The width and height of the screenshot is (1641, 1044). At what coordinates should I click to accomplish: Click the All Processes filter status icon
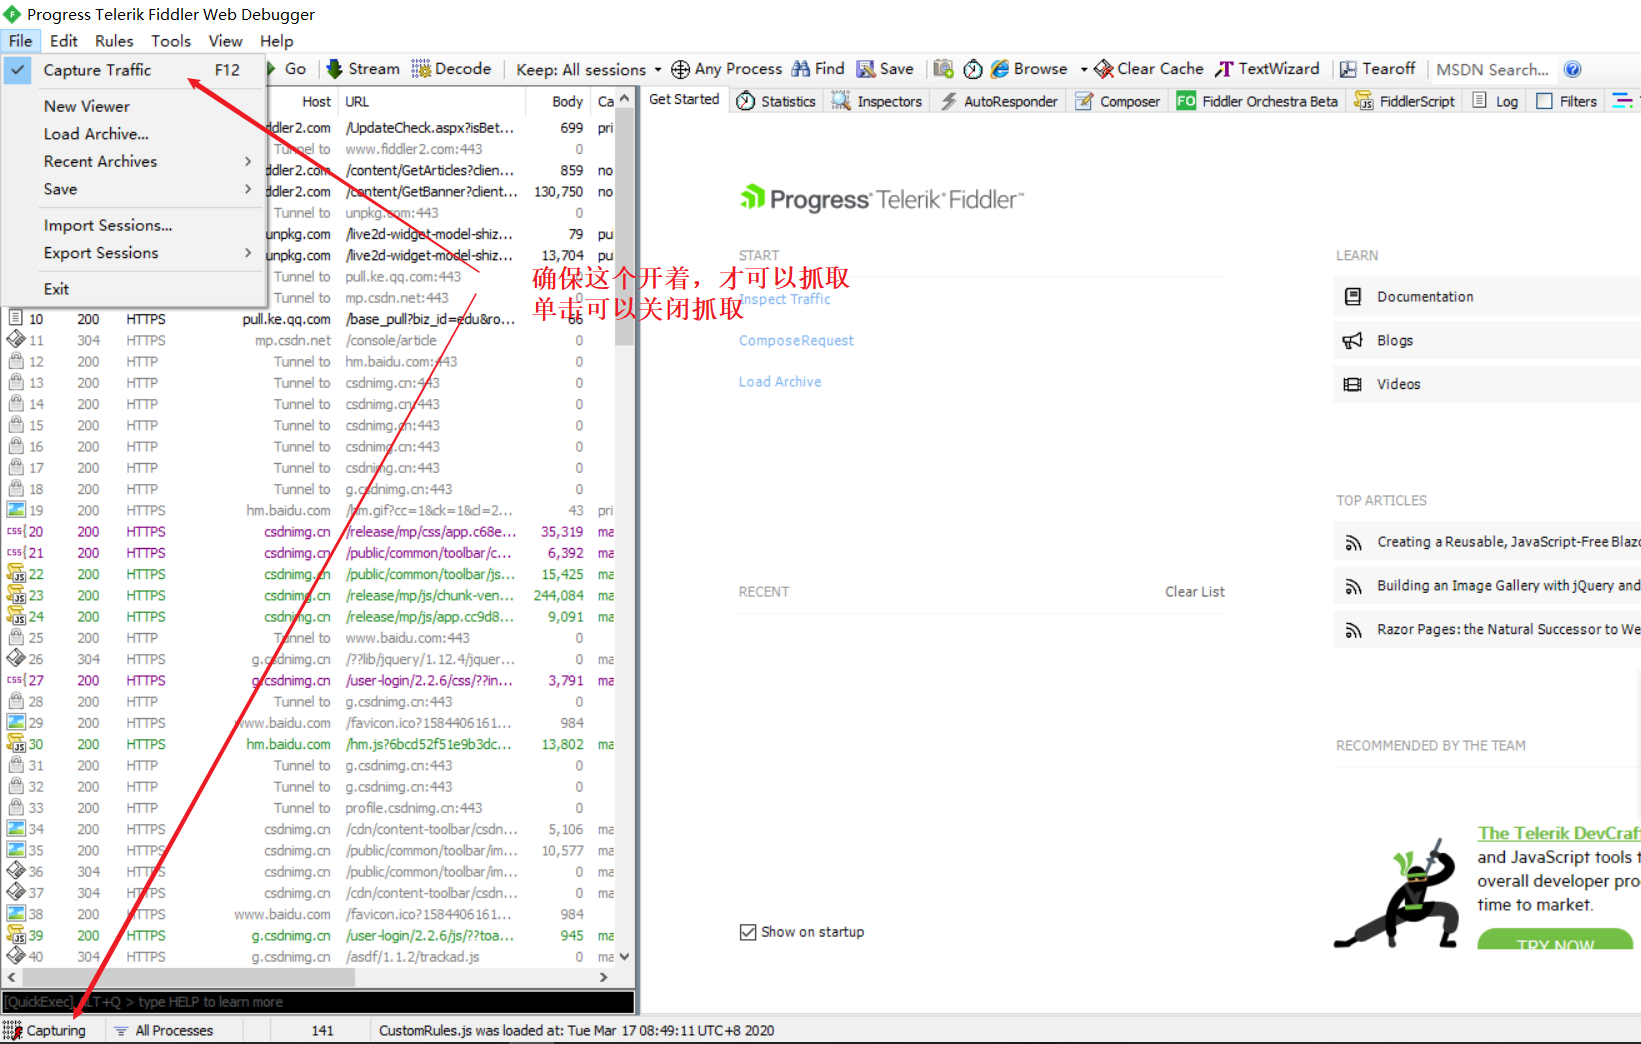point(121,1031)
